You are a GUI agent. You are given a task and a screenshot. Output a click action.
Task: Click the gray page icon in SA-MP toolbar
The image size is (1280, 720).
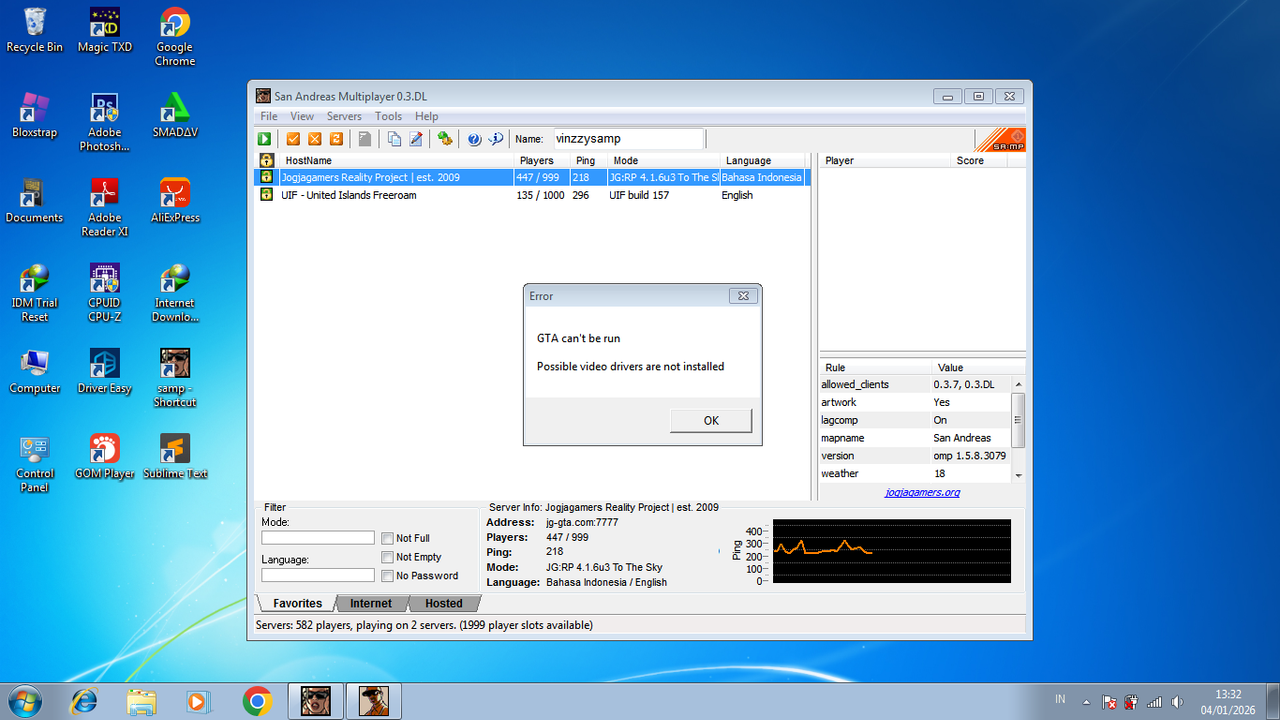click(365, 139)
